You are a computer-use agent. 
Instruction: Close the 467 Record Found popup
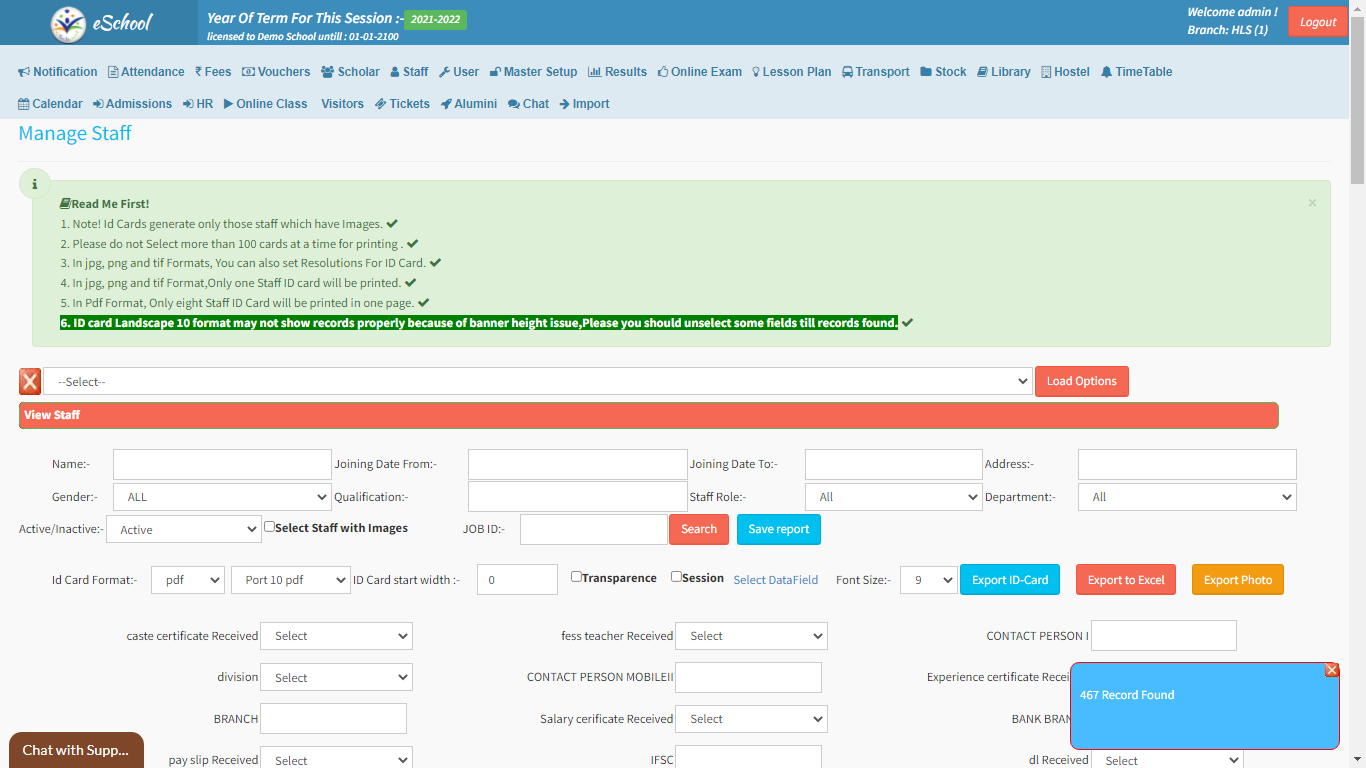[1331, 670]
